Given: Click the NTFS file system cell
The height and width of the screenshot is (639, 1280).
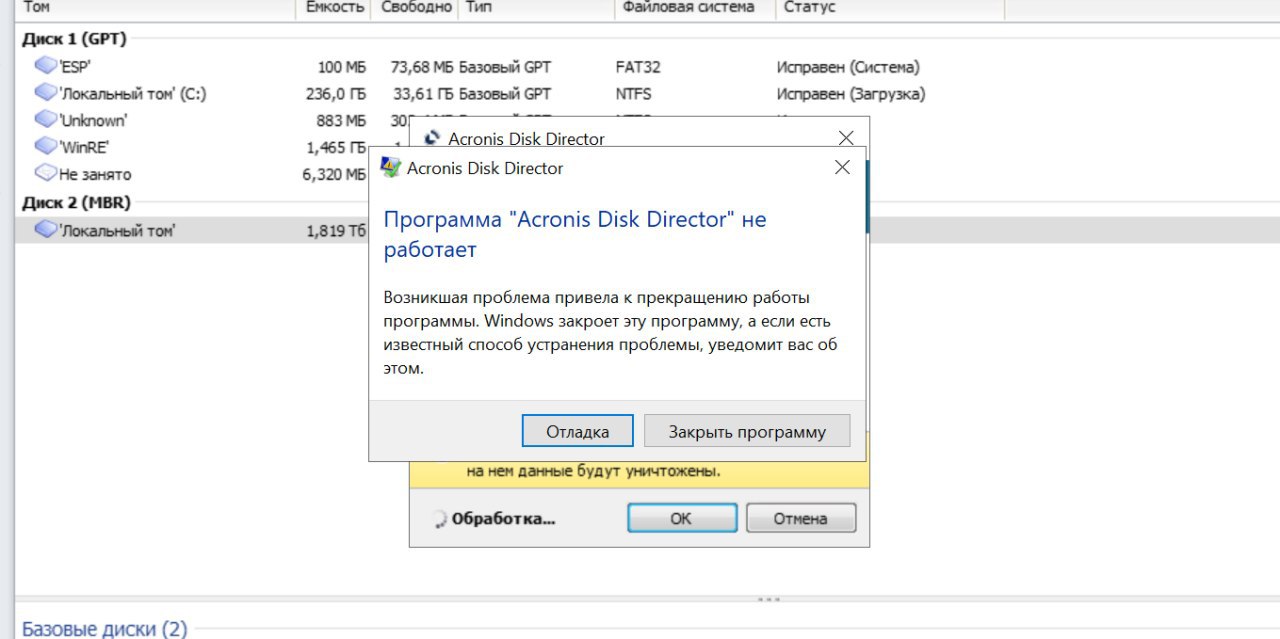Looking at the screenshot, I should pos(634,94).
